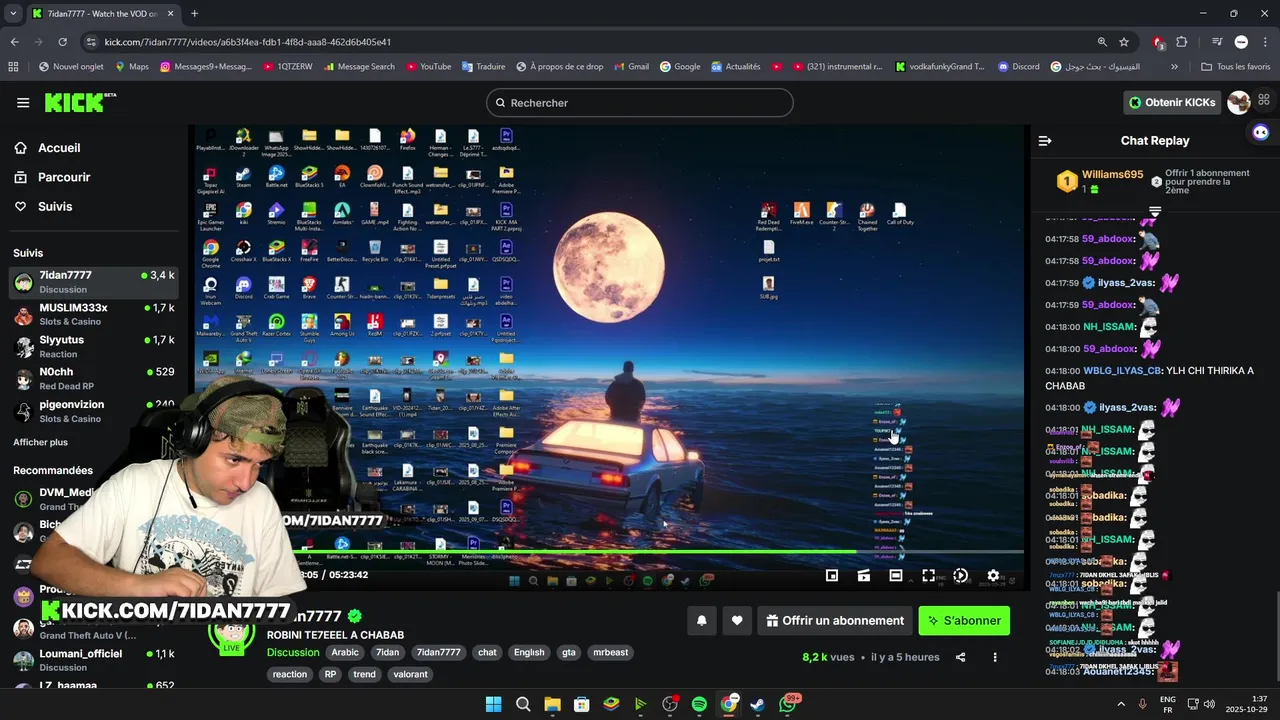Open the Discussion category link under the title
Image resolution: width=1280 pixels, height=720 pixels.
click(293, 652)
